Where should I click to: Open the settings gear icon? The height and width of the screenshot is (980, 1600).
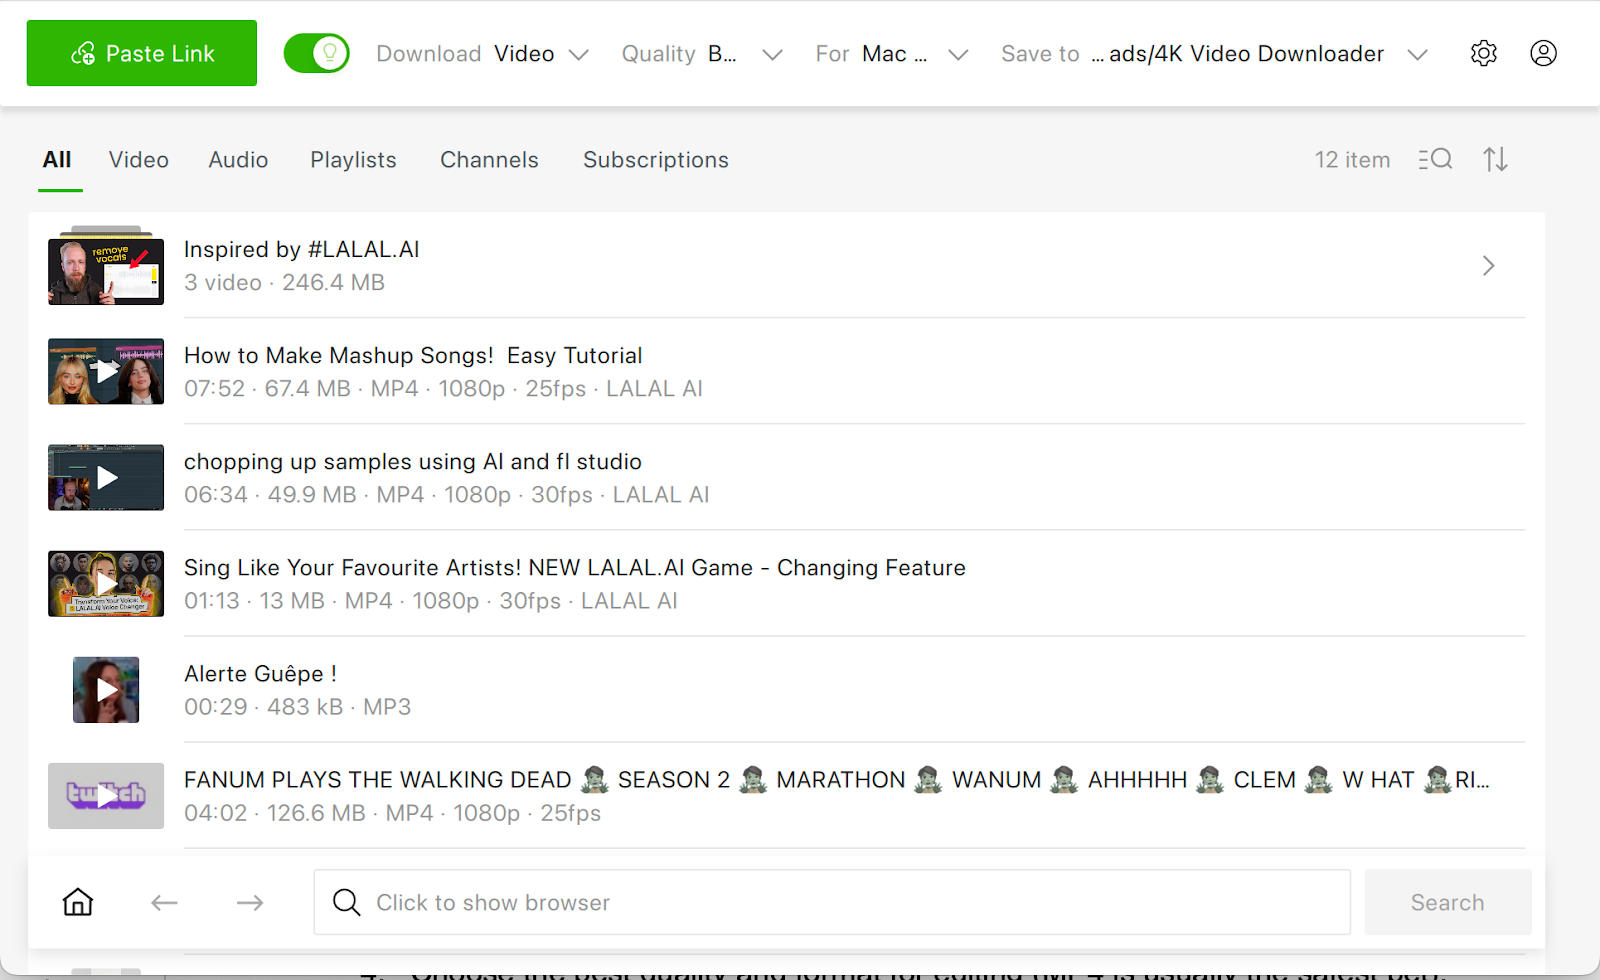(1483, 53)
